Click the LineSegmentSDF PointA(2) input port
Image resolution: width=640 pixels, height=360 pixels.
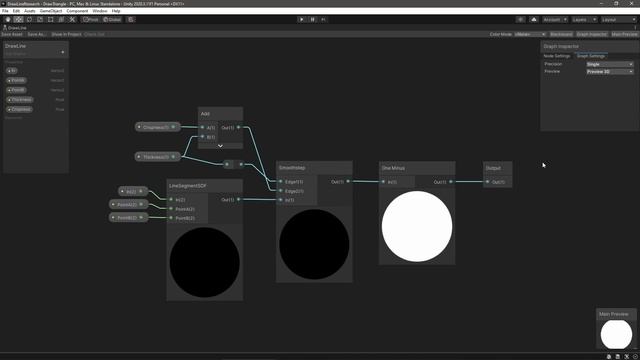click(171, 209)
